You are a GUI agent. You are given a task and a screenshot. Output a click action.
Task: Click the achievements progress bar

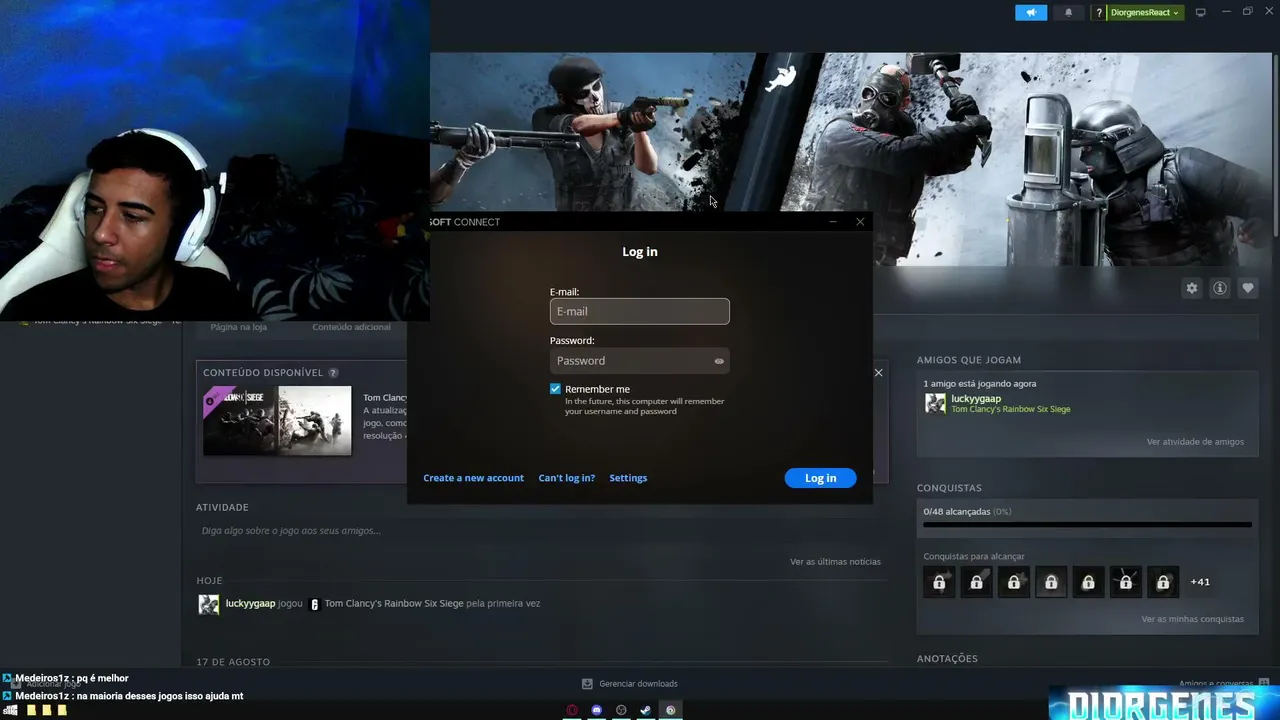[1087, 524]
